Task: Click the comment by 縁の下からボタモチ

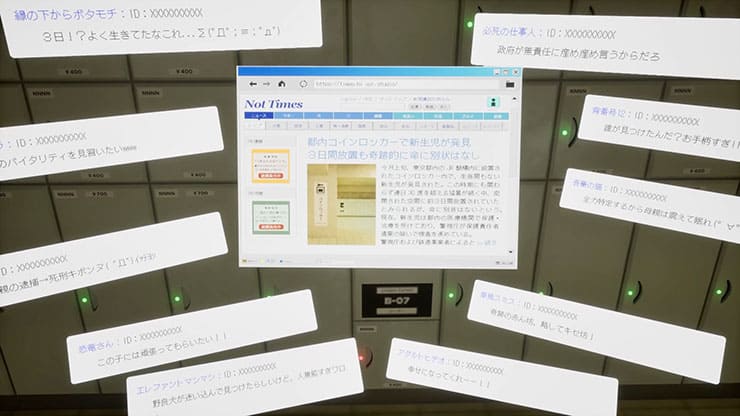Action: point(161,26)
